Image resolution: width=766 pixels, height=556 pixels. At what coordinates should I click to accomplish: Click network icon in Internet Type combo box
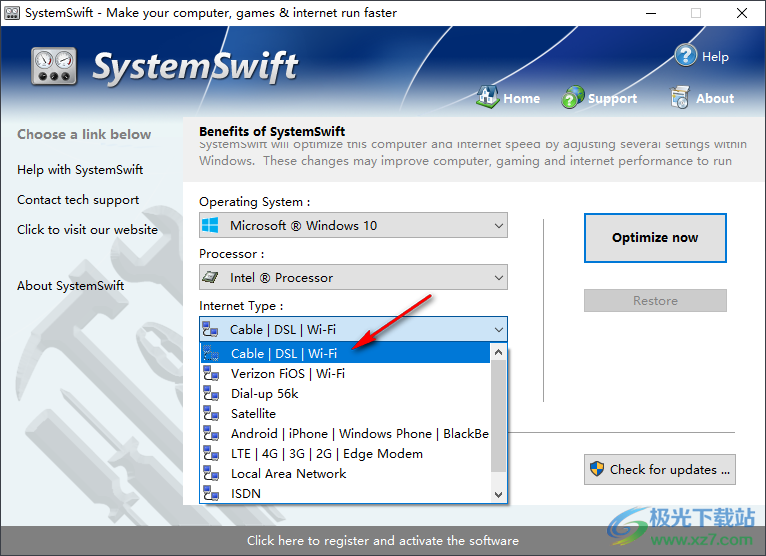coord(210,329)
